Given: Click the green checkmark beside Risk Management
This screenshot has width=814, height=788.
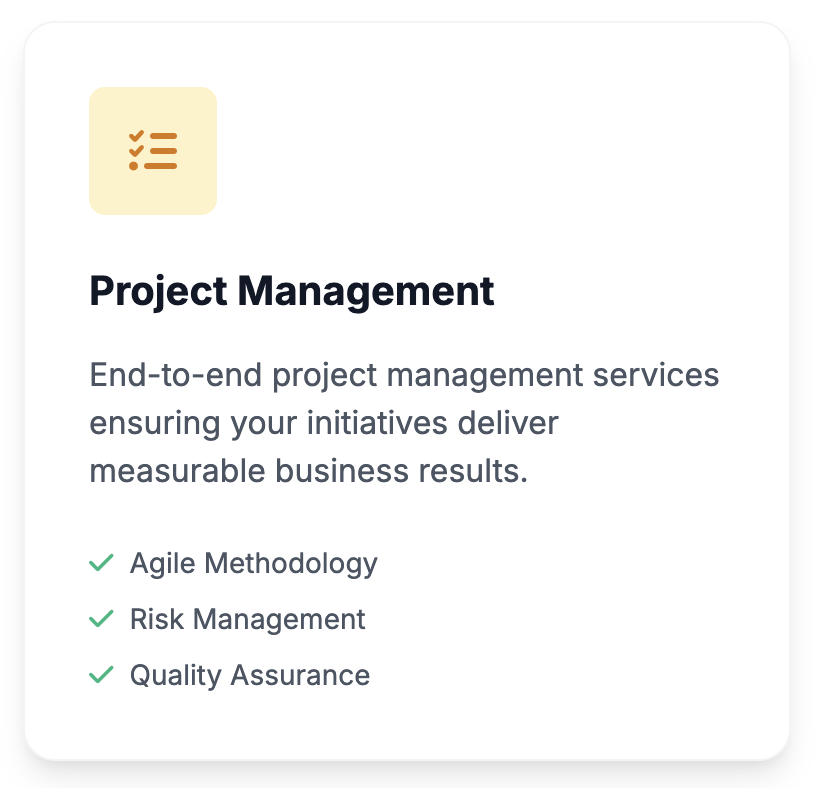Looking at the screenshot, I should (x=101, y=619).
